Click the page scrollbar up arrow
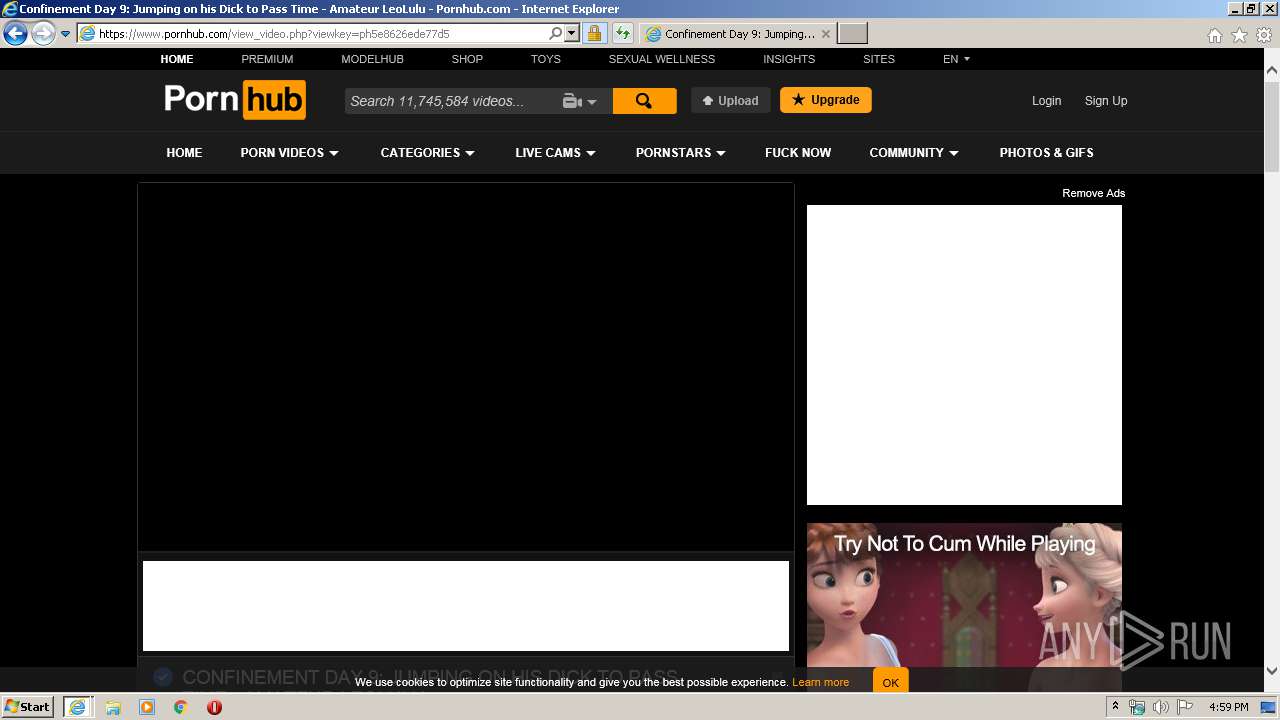1280x720 pixels. (1272, 71)
